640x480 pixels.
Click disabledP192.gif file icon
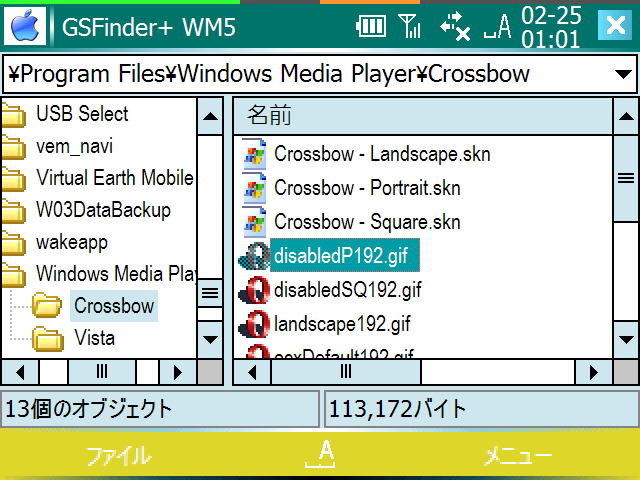(x=254, y=256)
